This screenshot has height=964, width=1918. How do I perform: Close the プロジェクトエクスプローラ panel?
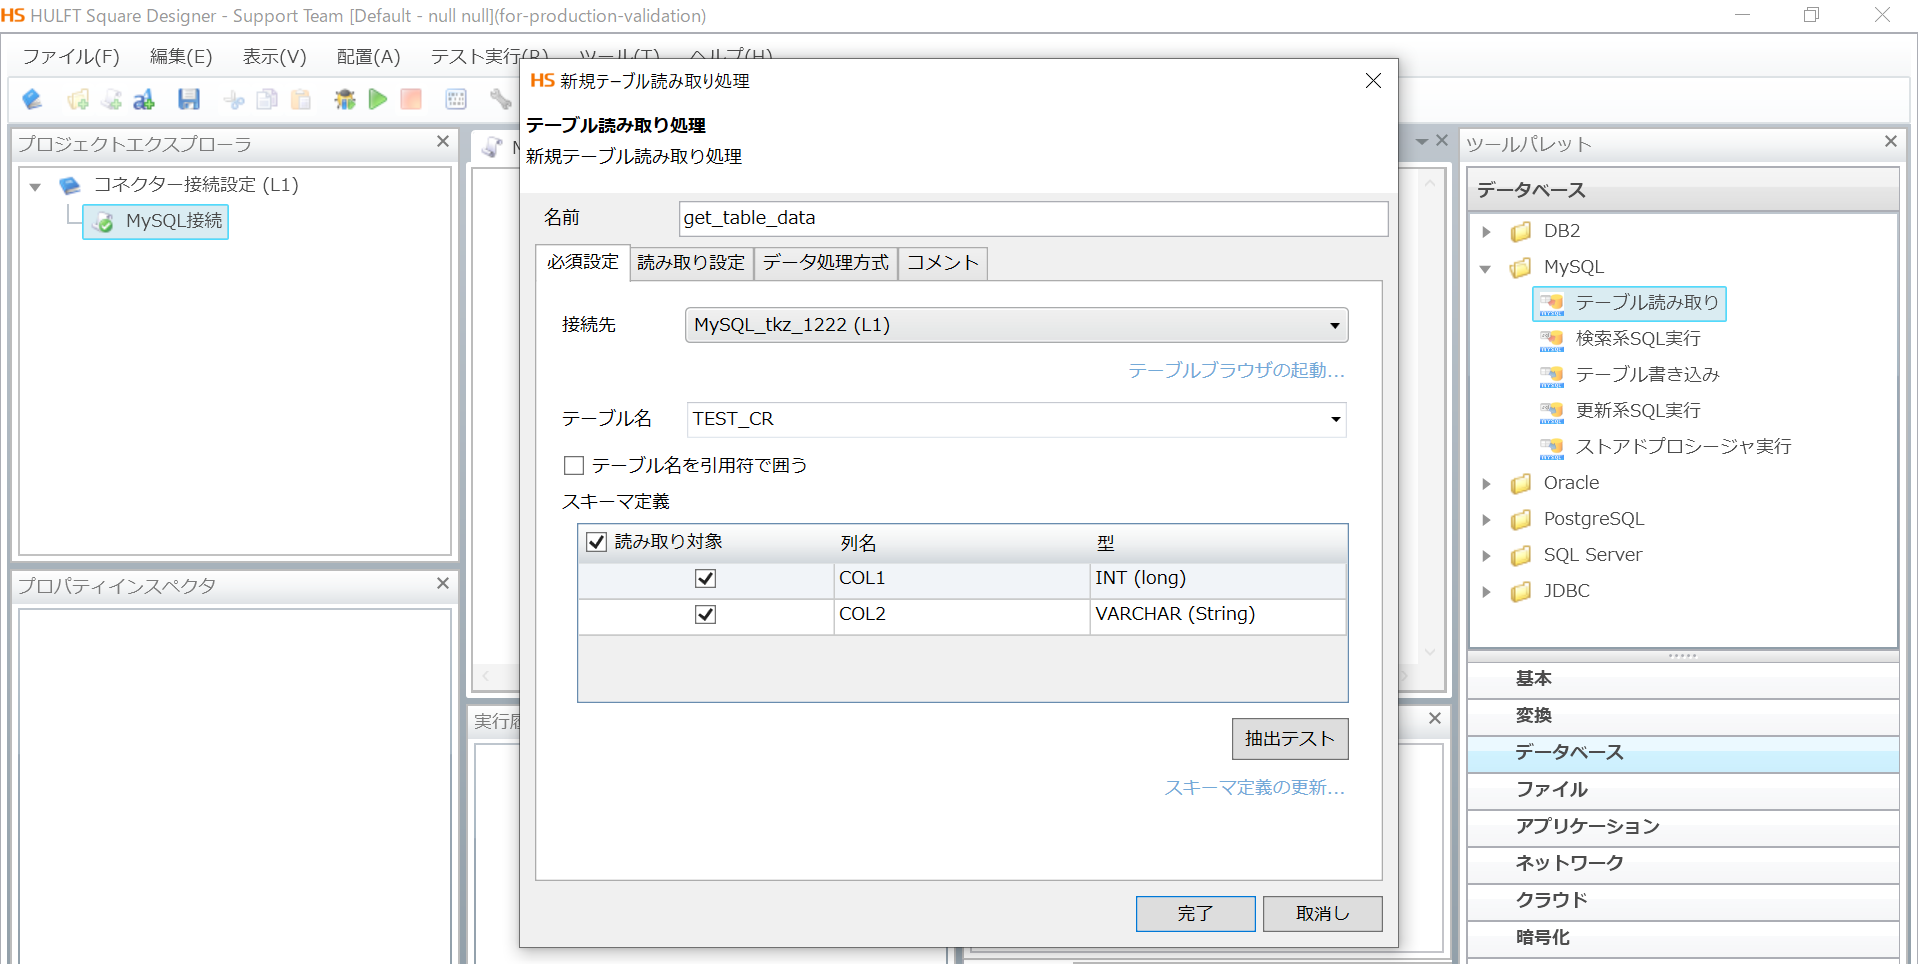click(443, 142)
